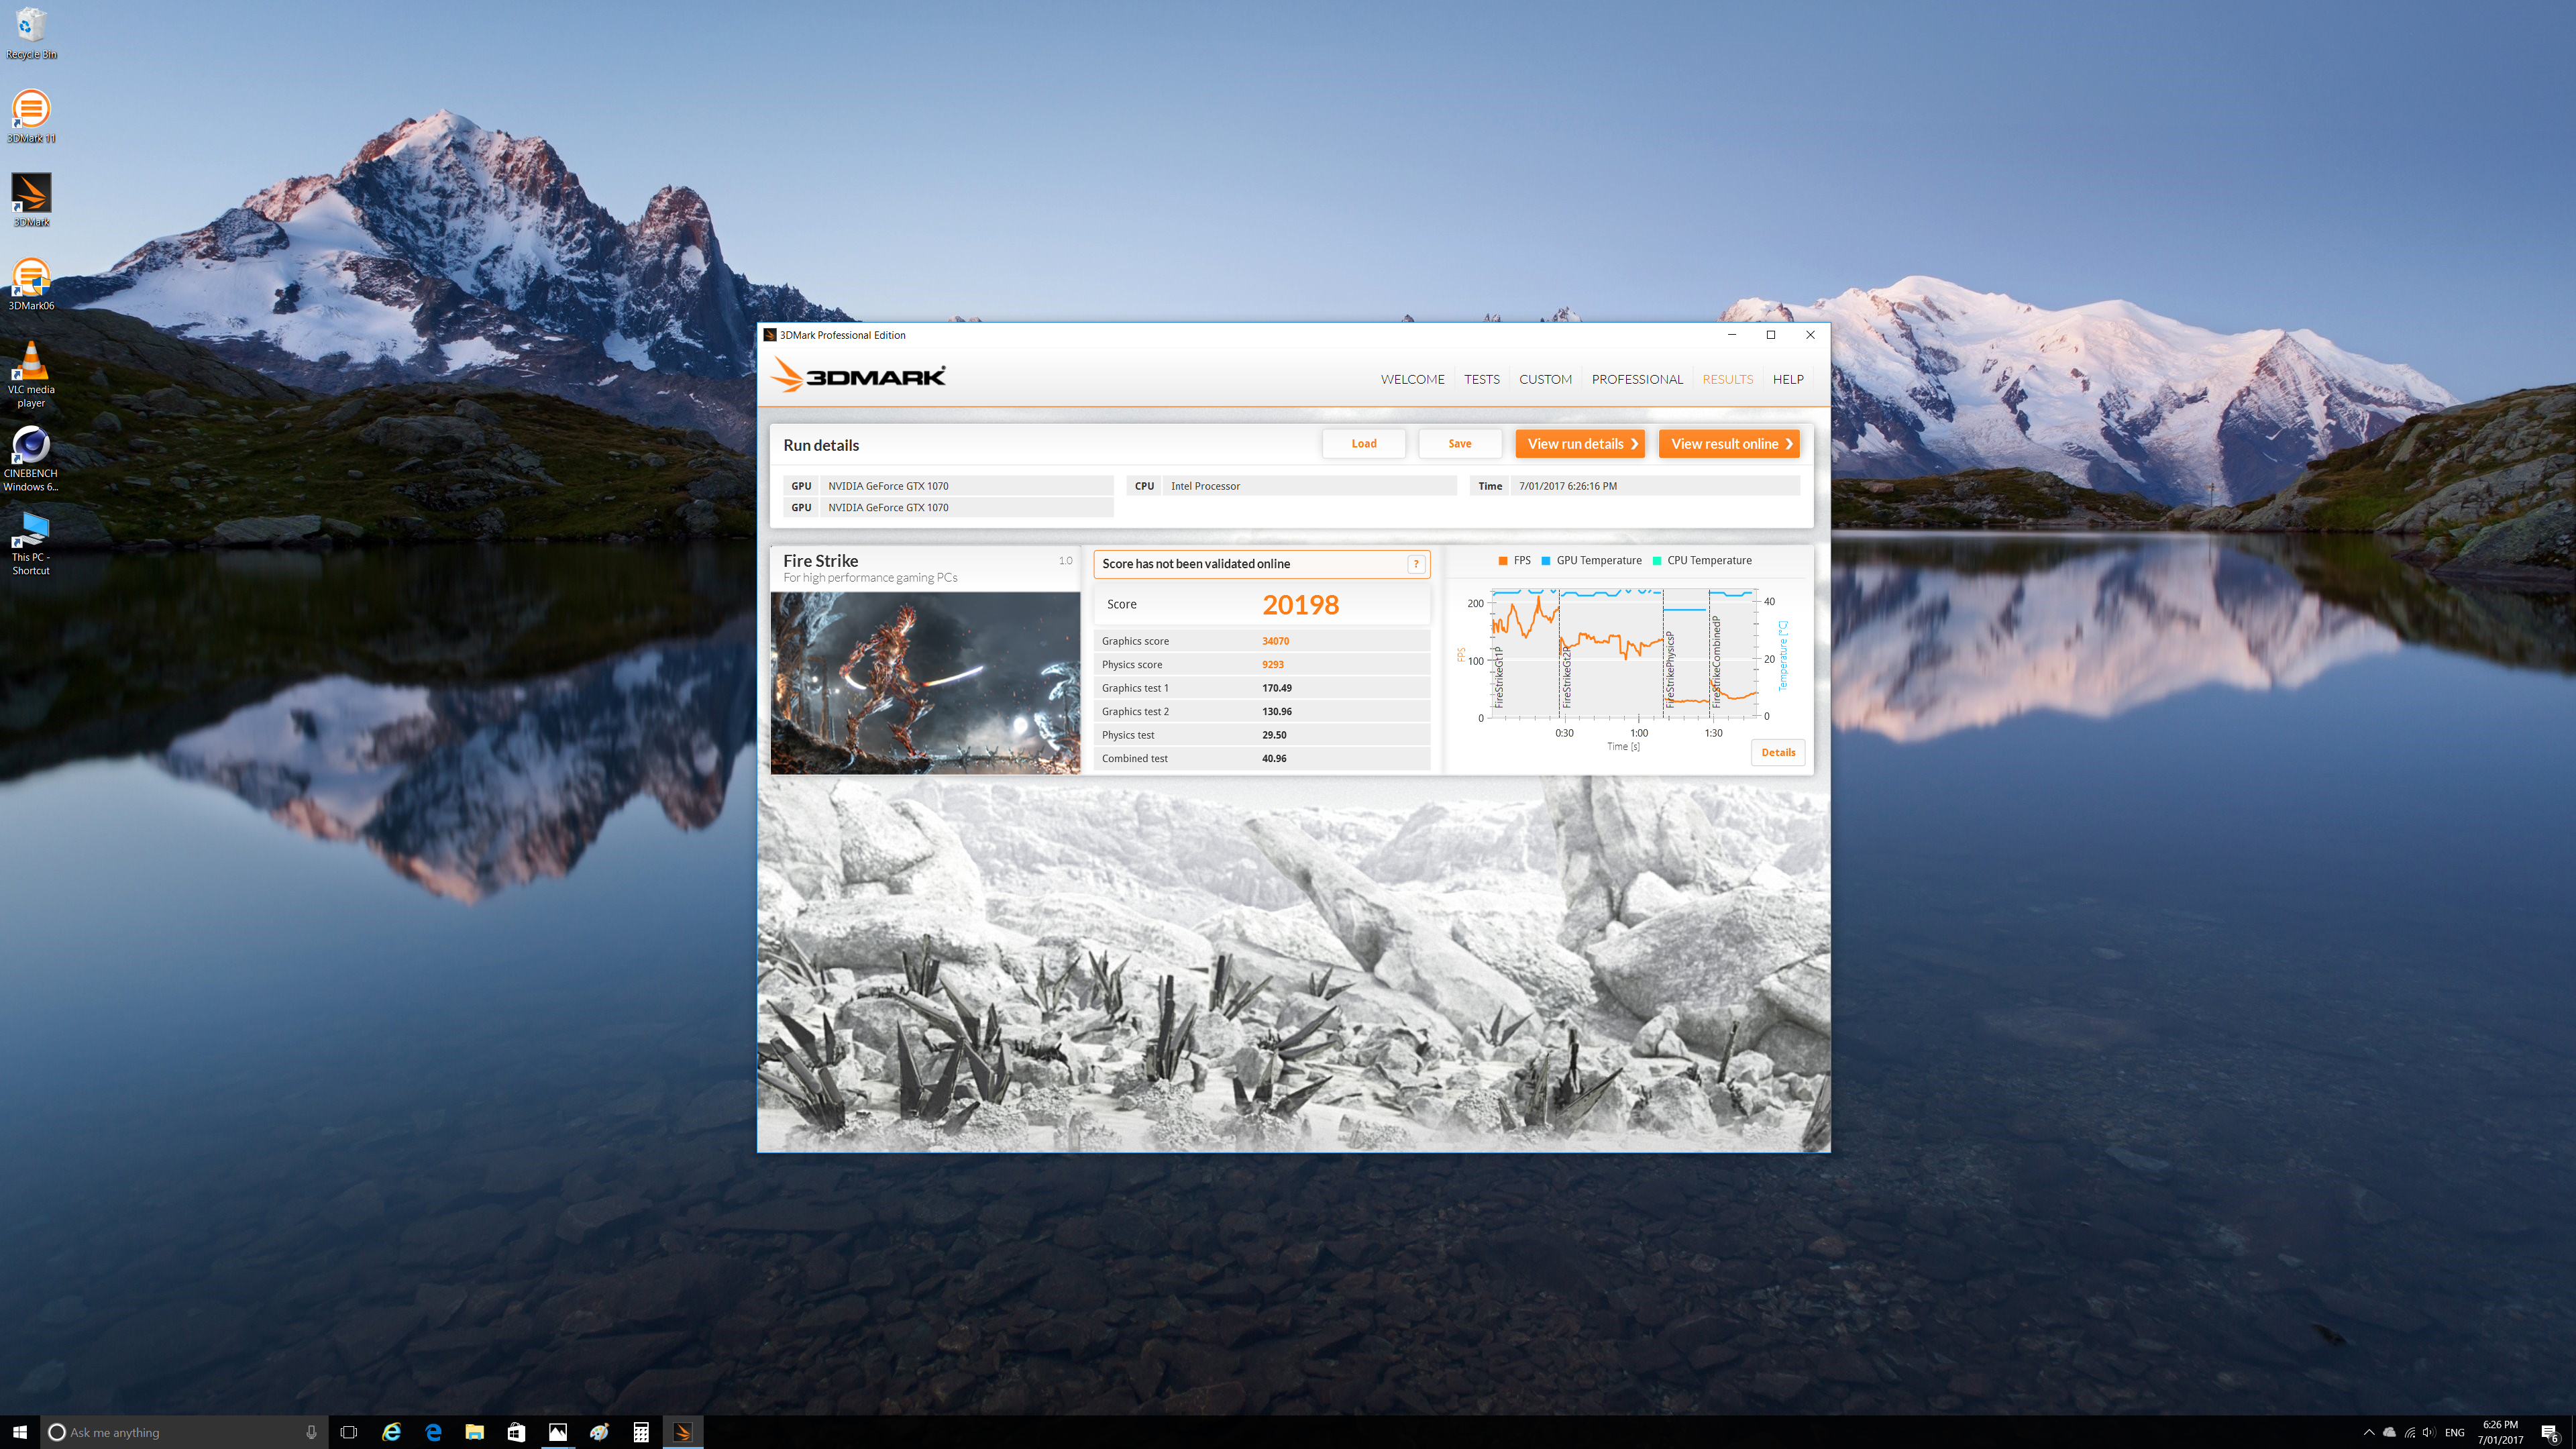Image resolution: width=2576 pixels, height=1449 pixels.
Task: Go to the PROFESSIONAL tab
Action: (1637, 379)
